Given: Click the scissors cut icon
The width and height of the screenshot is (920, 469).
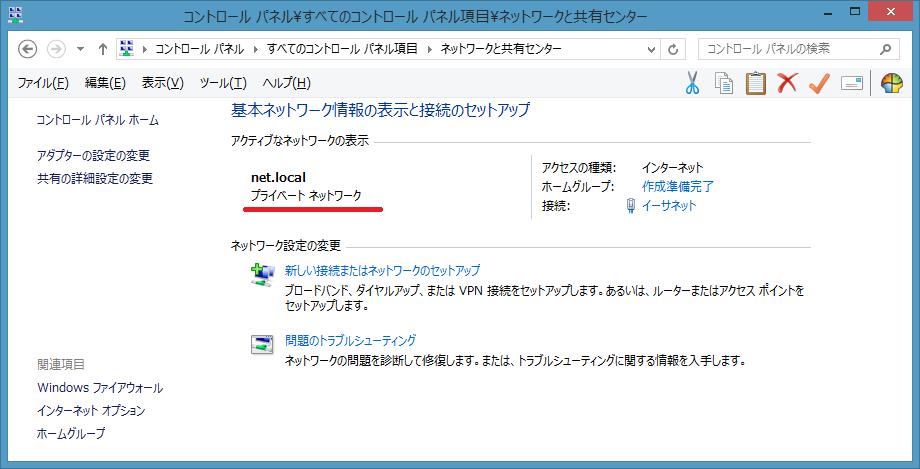Looking at the screenshot, I should pyautogui.click(x=692, y=83).
